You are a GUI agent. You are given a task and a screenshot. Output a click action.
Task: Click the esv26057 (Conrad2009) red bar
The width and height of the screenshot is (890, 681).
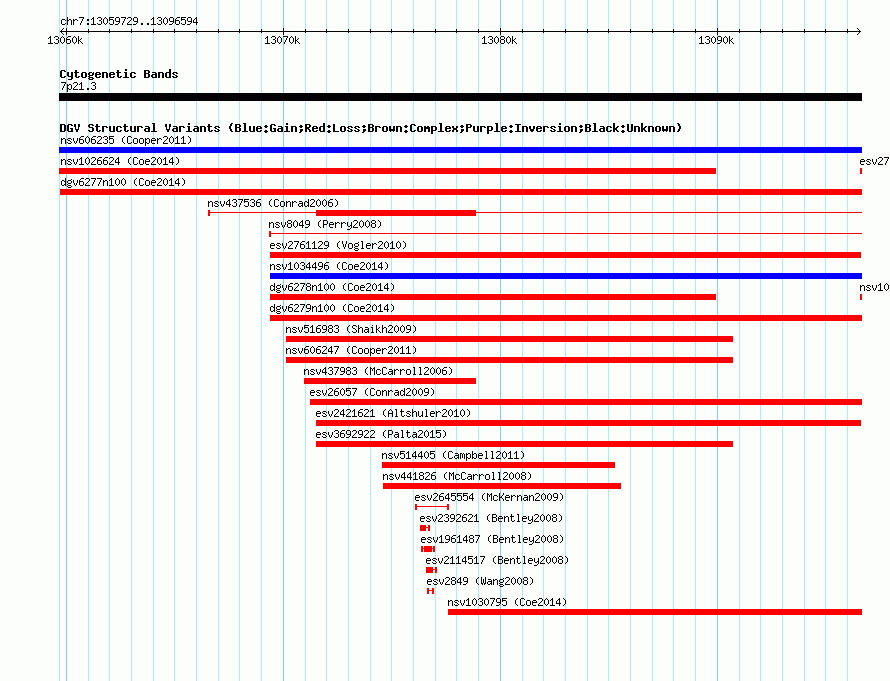click(x=586, y=402)
